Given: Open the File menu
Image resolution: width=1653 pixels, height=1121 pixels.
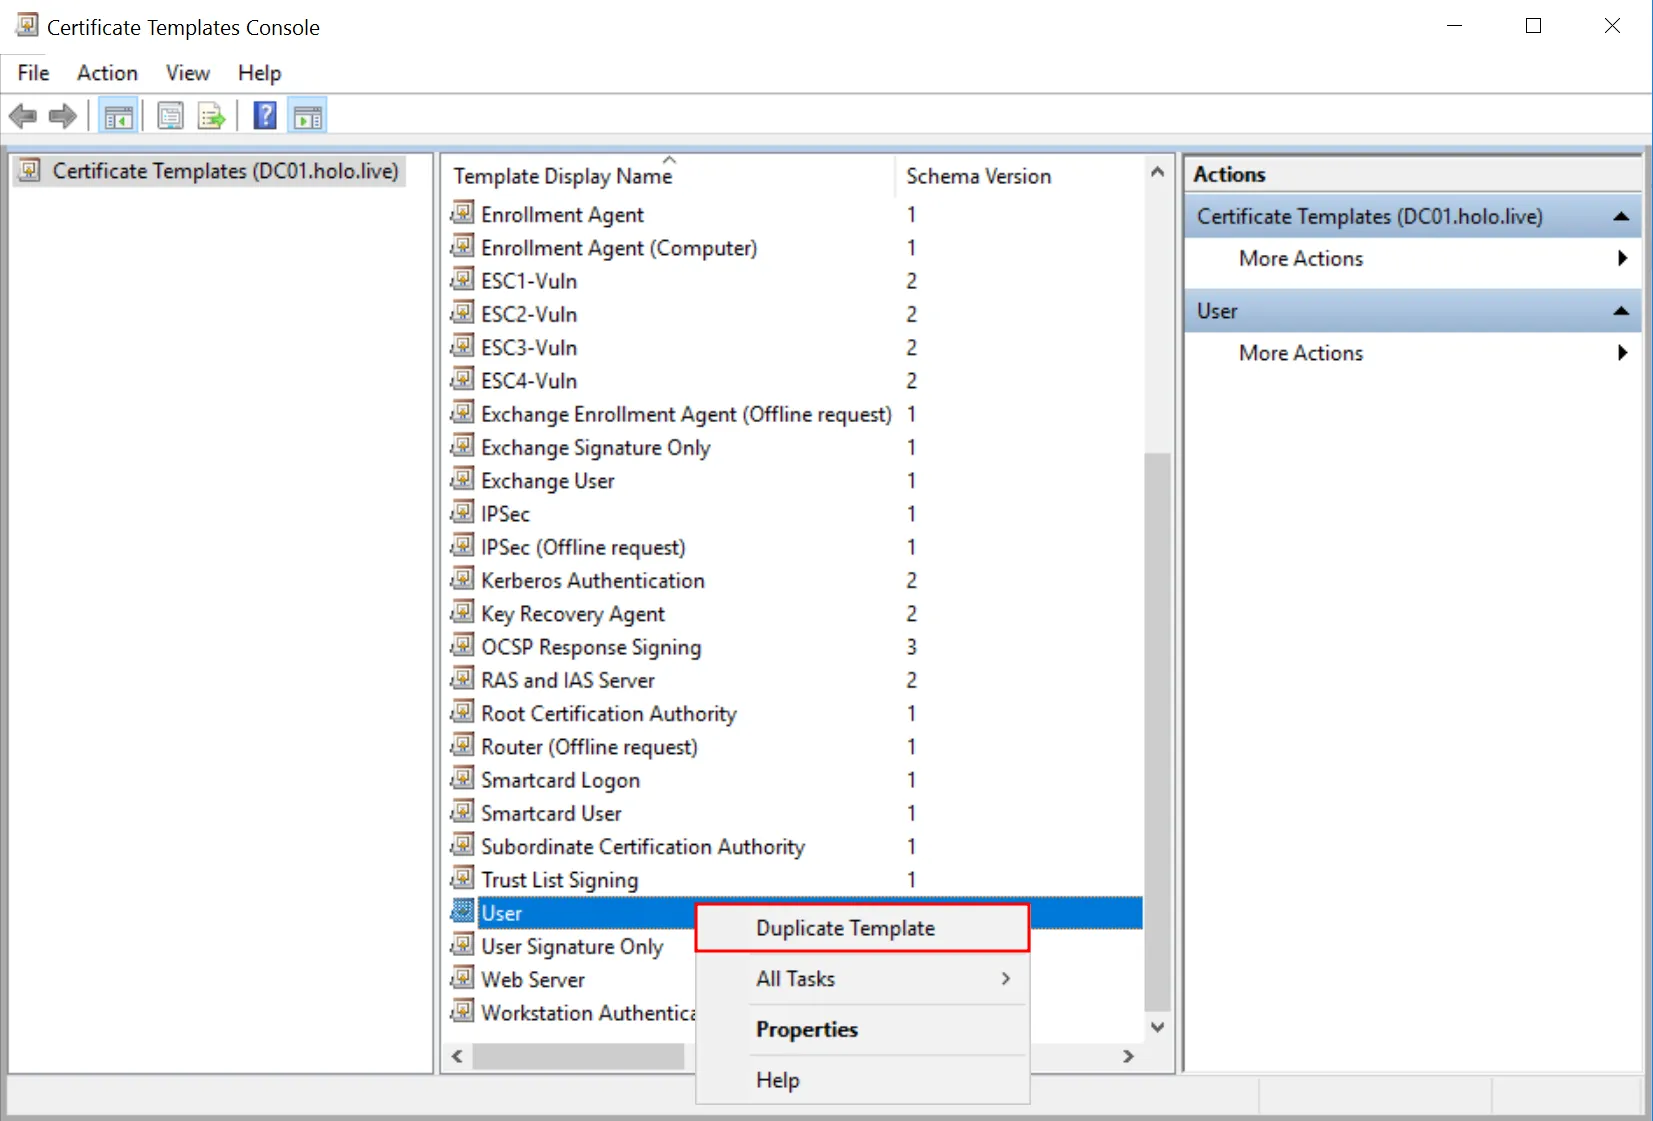Looking at the screenshot, I should pyautogui.click(x=33, y=73).
